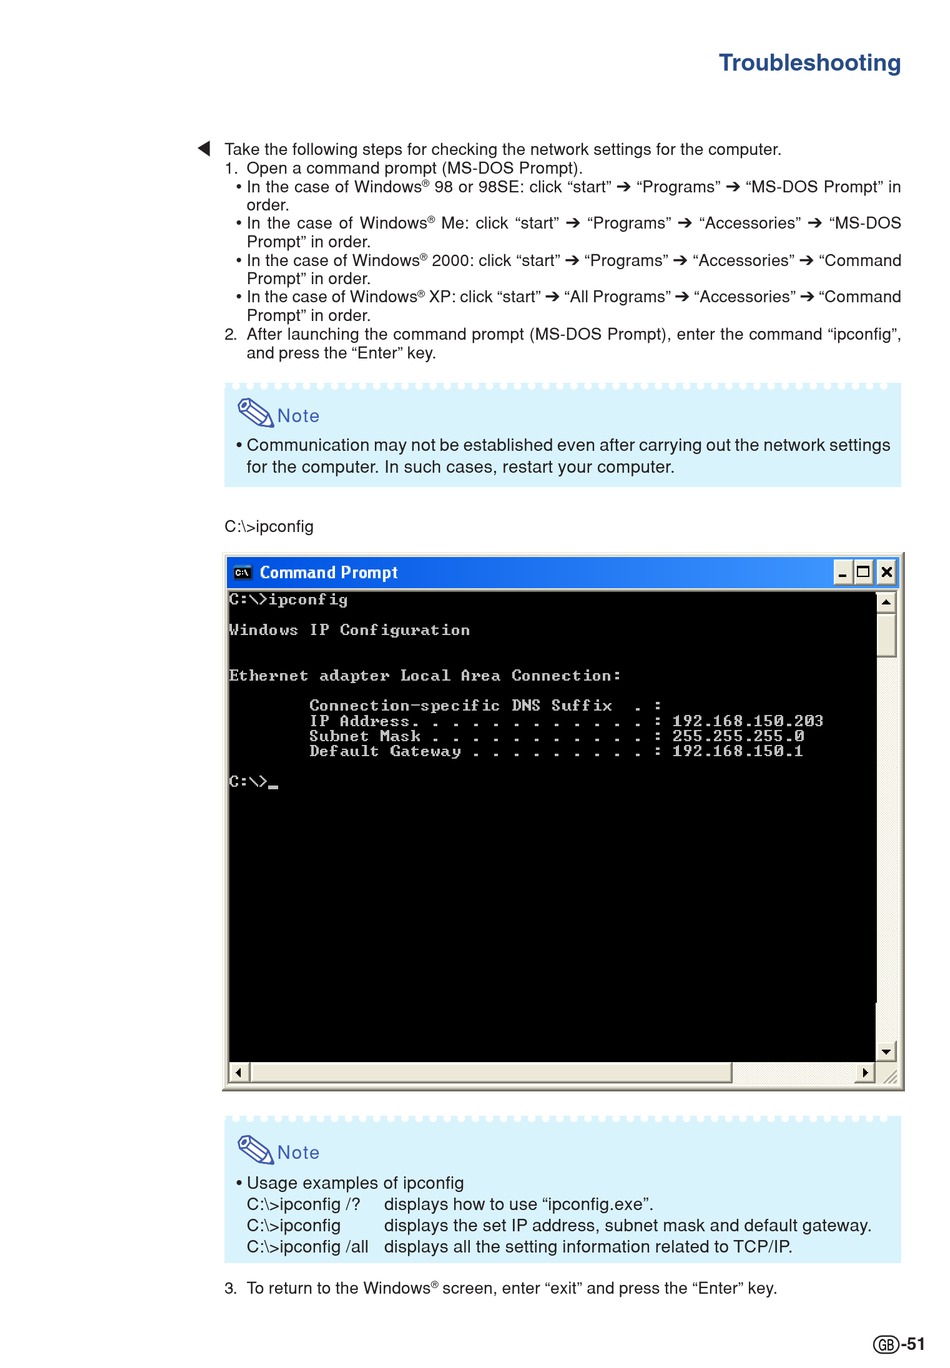The image size is (950, 1368).
Task: Click 'Ethernet adapter Local Area Connection:' line
Action: click(425, 676)
